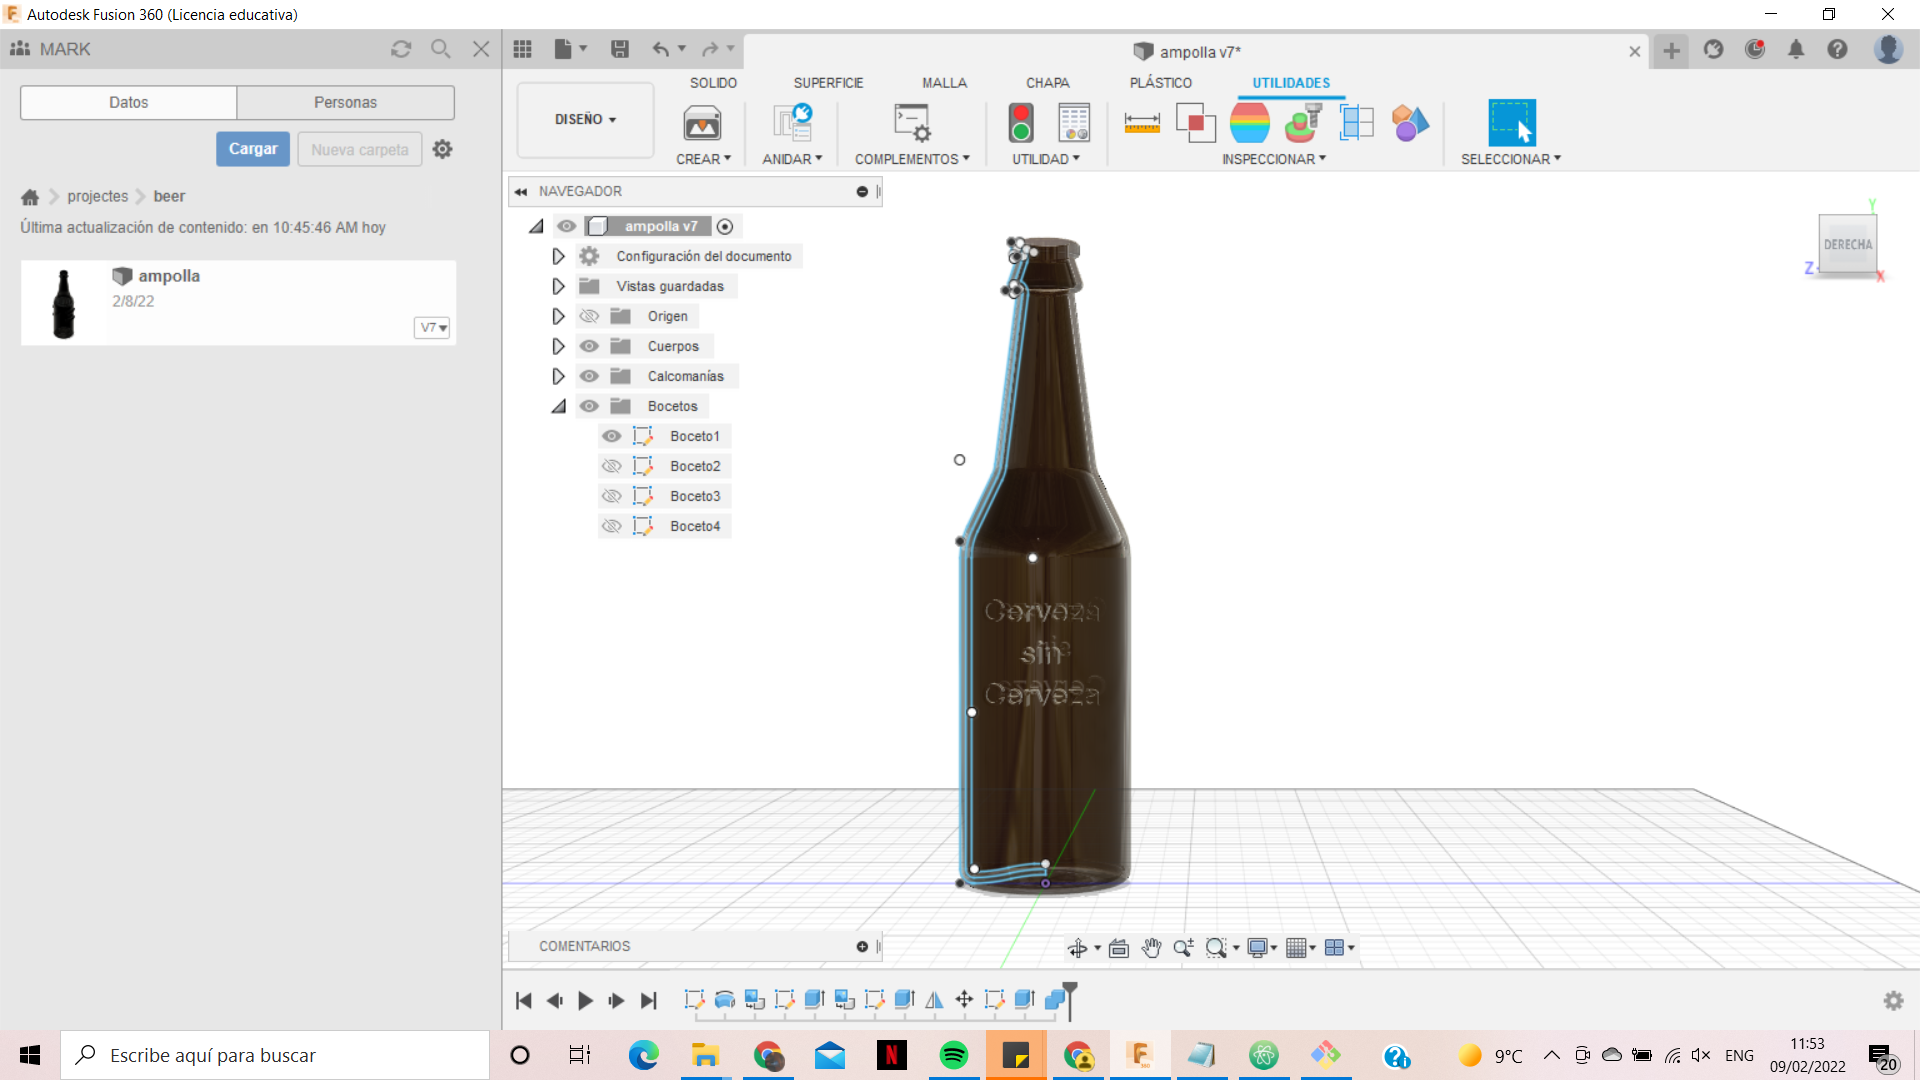Redo the last action
The height and width of the screenshot is (1080, 1920).
(x=710, y=49)
